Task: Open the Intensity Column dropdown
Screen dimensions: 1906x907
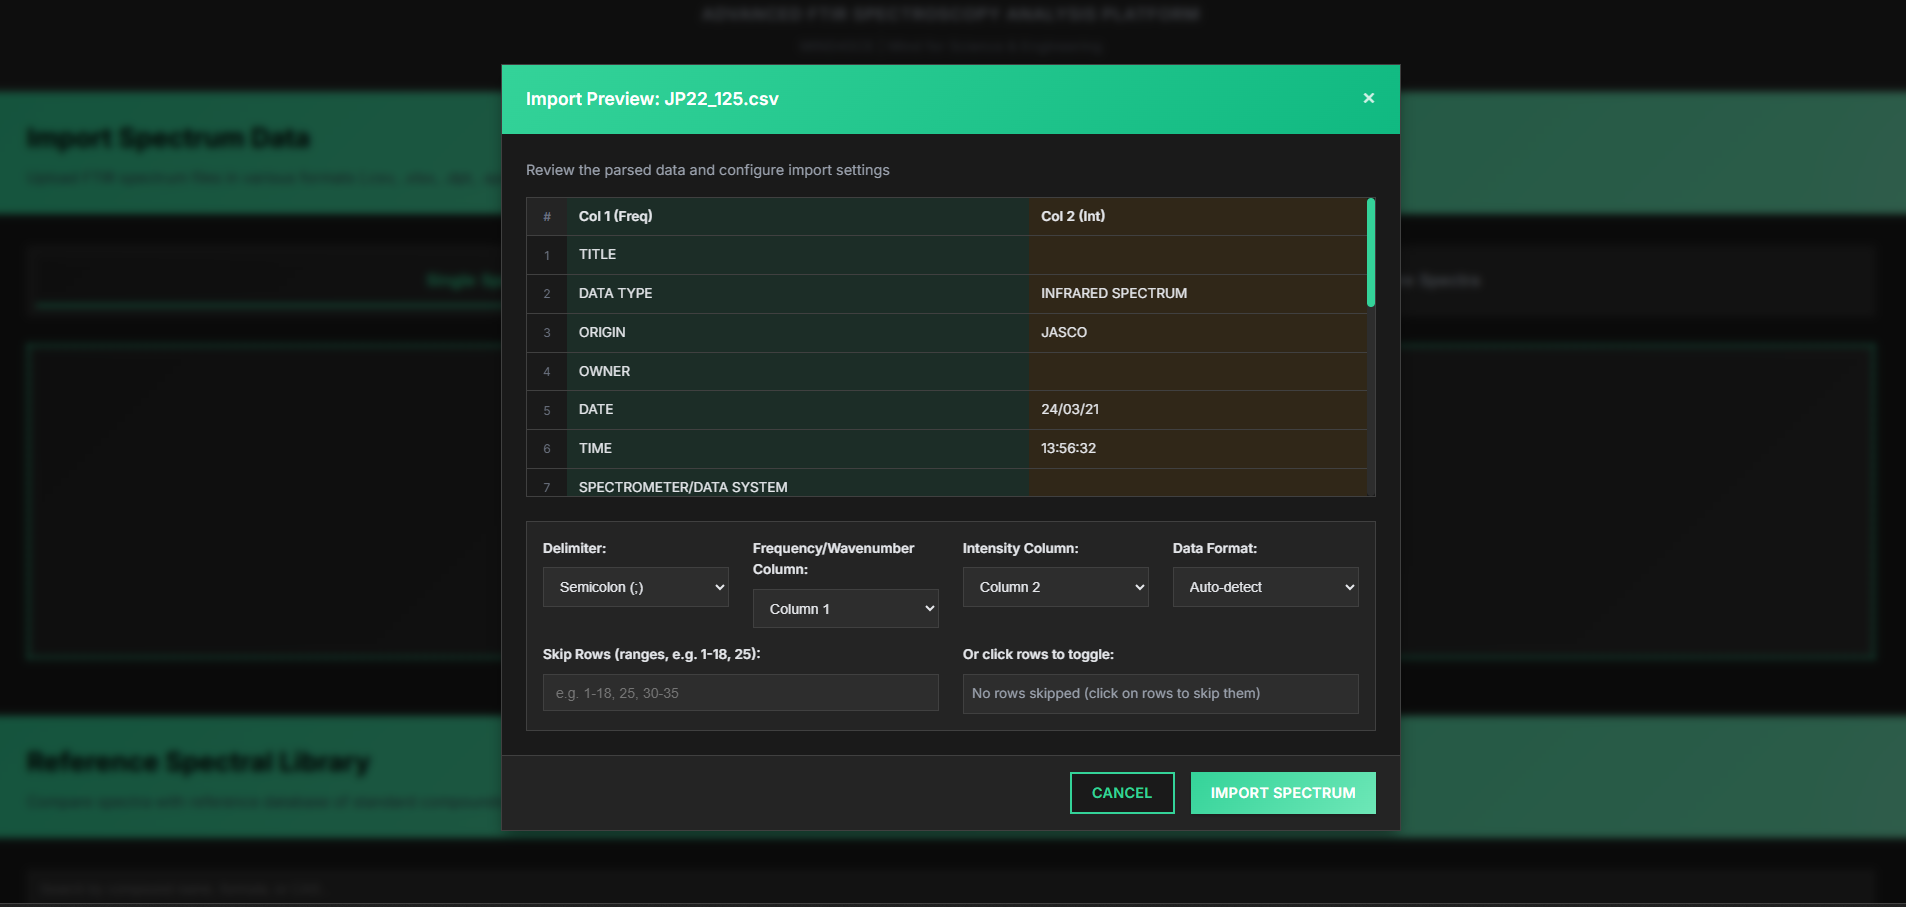Action: point(1055,587)
